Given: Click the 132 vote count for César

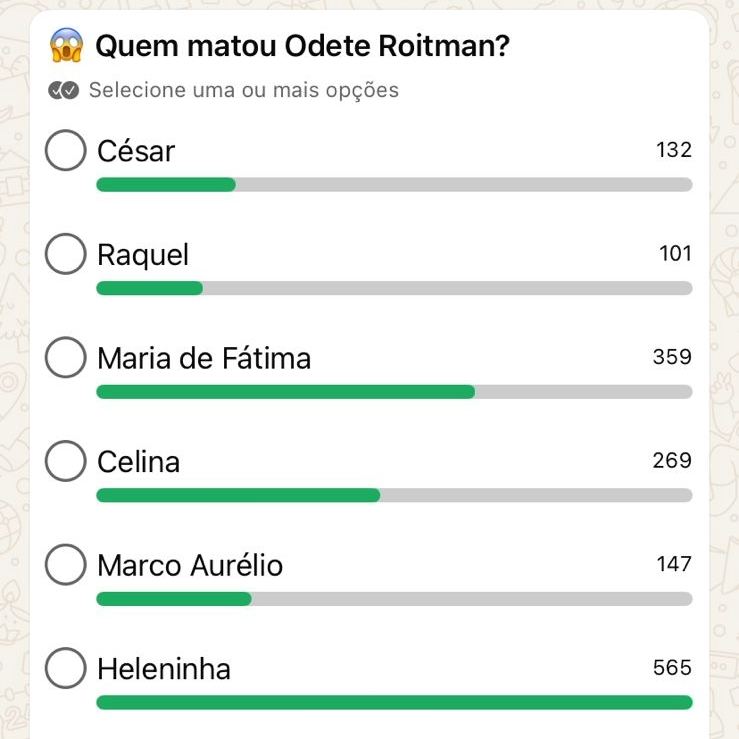Looking at the screenshot, I should tap(674, 150).
